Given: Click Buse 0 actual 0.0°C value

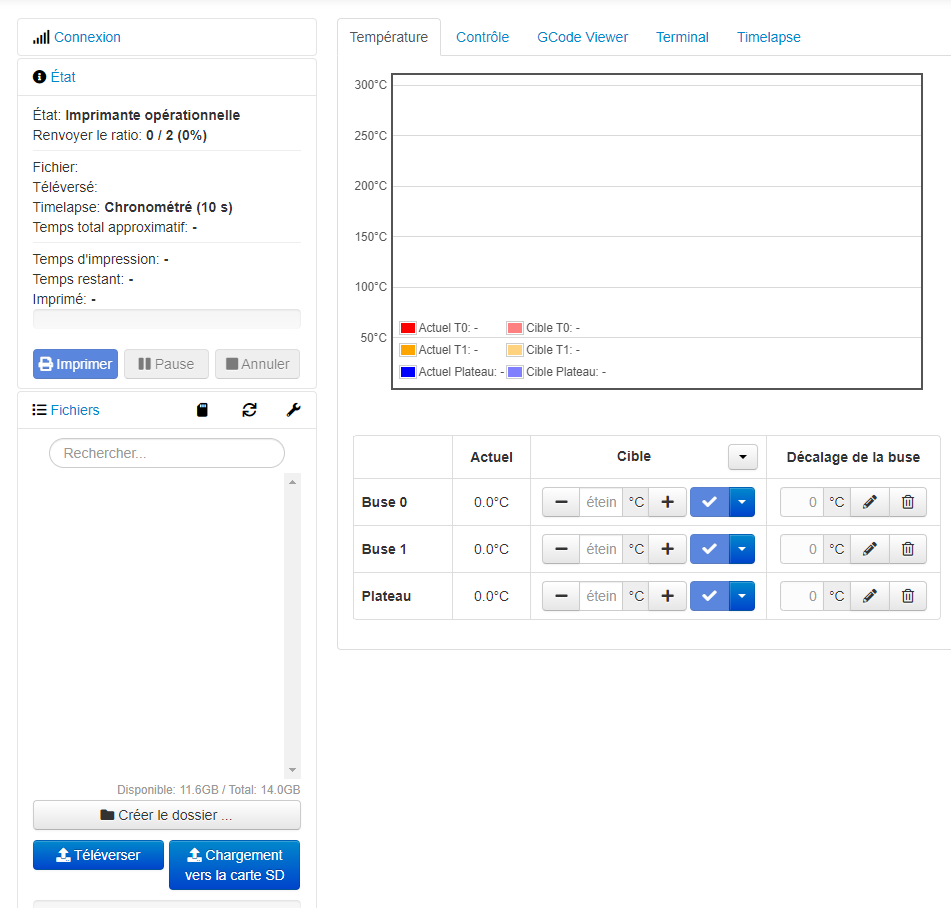Looking at the screenshot, I should click(x=491, y=502).
